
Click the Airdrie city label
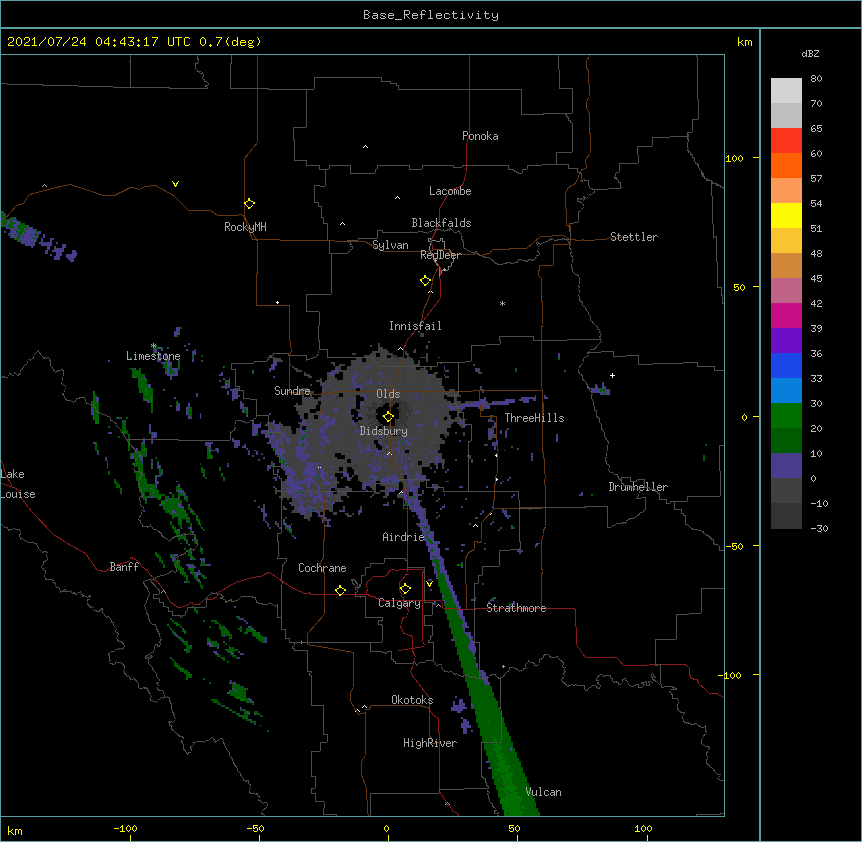click(404, 537)
